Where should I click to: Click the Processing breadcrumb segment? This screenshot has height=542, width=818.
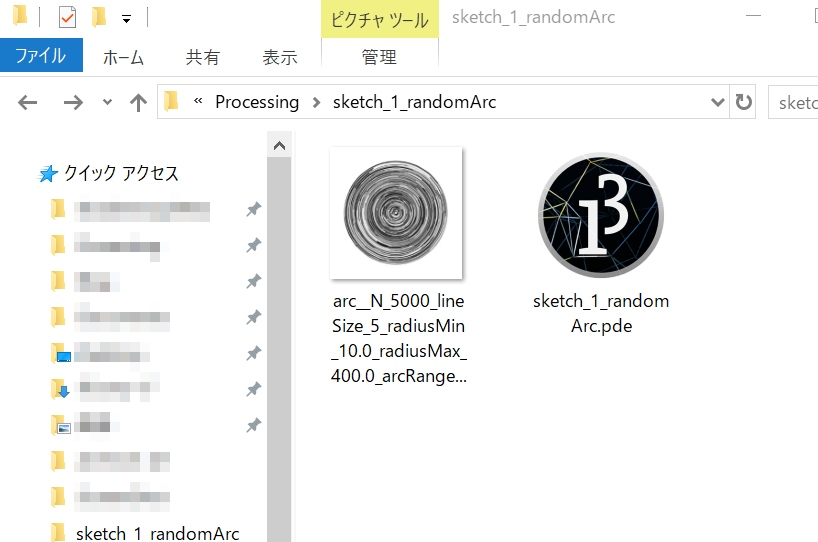click(257, 102)
